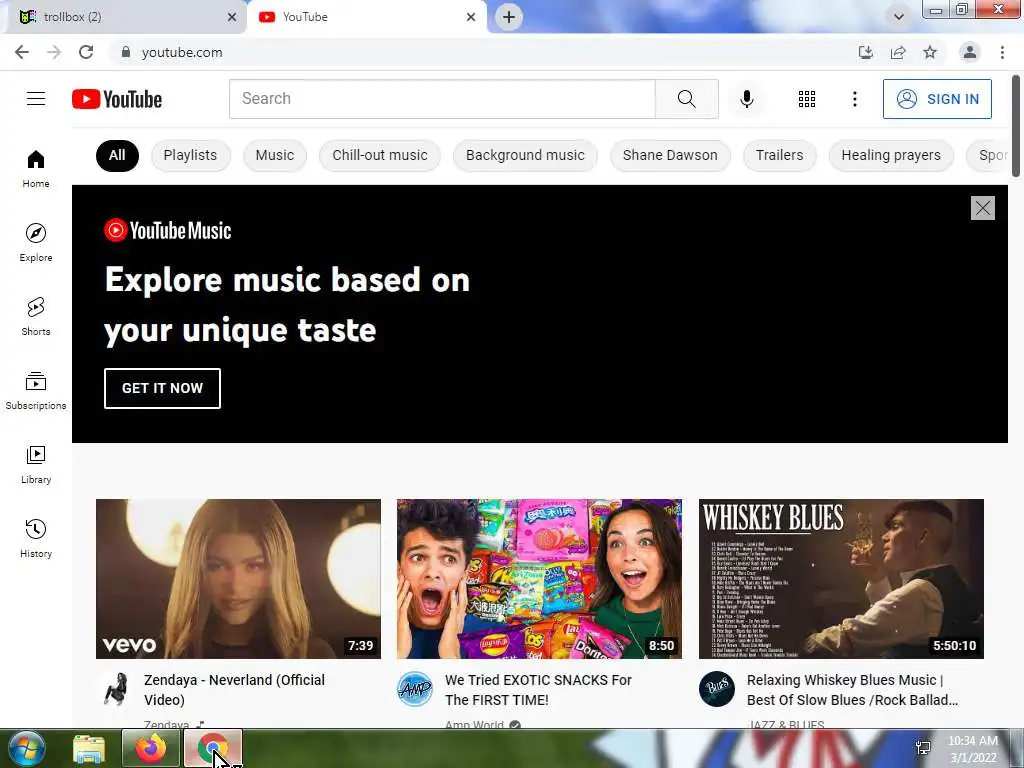
Task: Open Exotic Snacks video thumbnail
Action: 539,579
